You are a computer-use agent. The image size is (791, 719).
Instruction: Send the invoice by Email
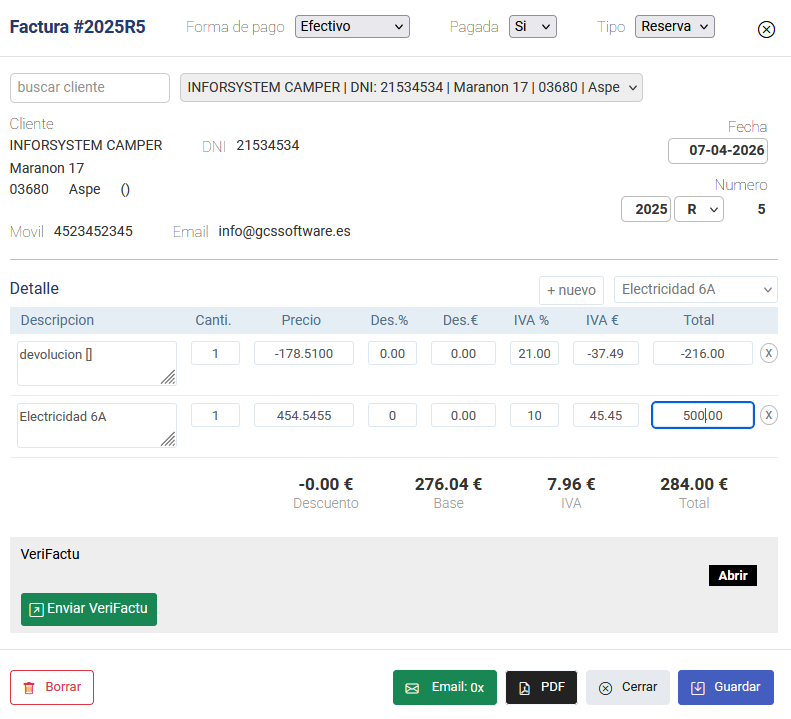point(445,688)
